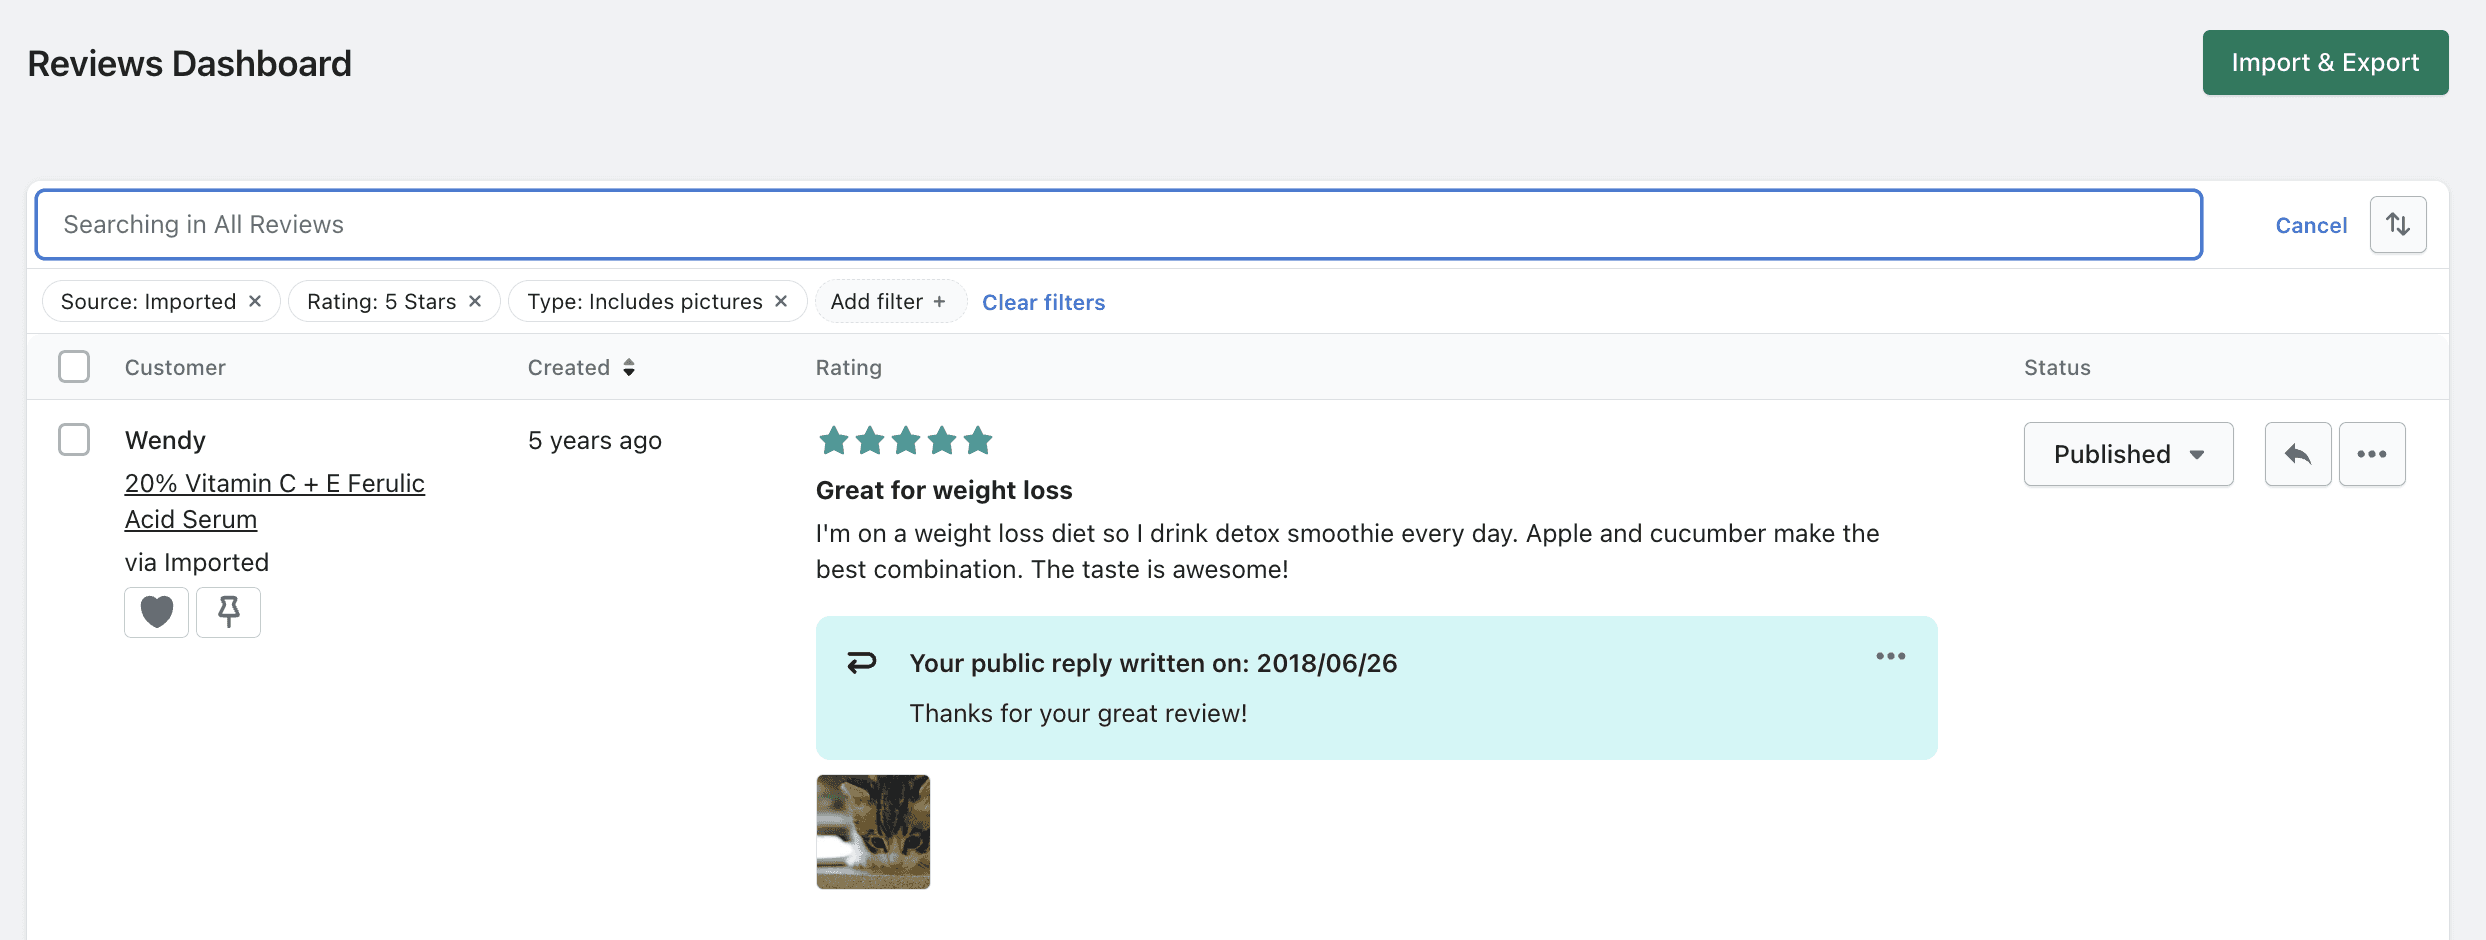The image size is (2486, 940).
Task: Click the sort arrows button next to Cancel
Action: coord(2397,224)
